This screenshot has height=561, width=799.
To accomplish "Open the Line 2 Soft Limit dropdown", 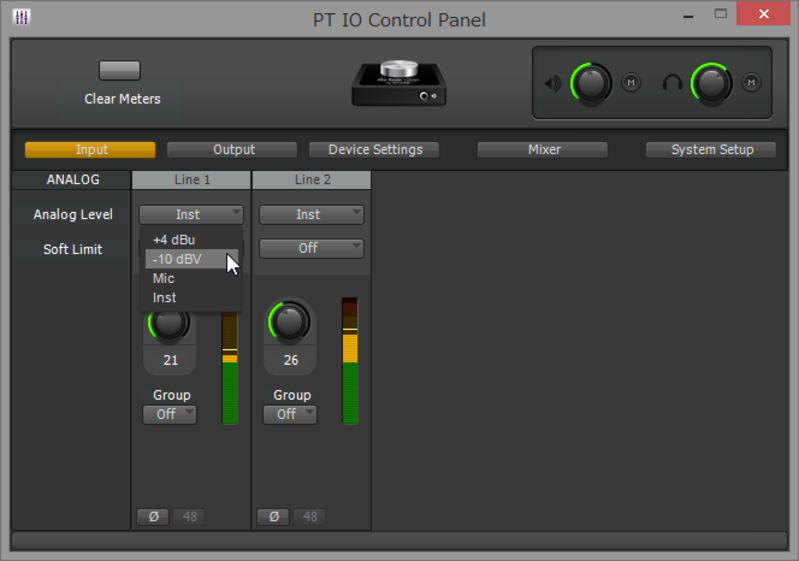I will click(x=311, y=248).
